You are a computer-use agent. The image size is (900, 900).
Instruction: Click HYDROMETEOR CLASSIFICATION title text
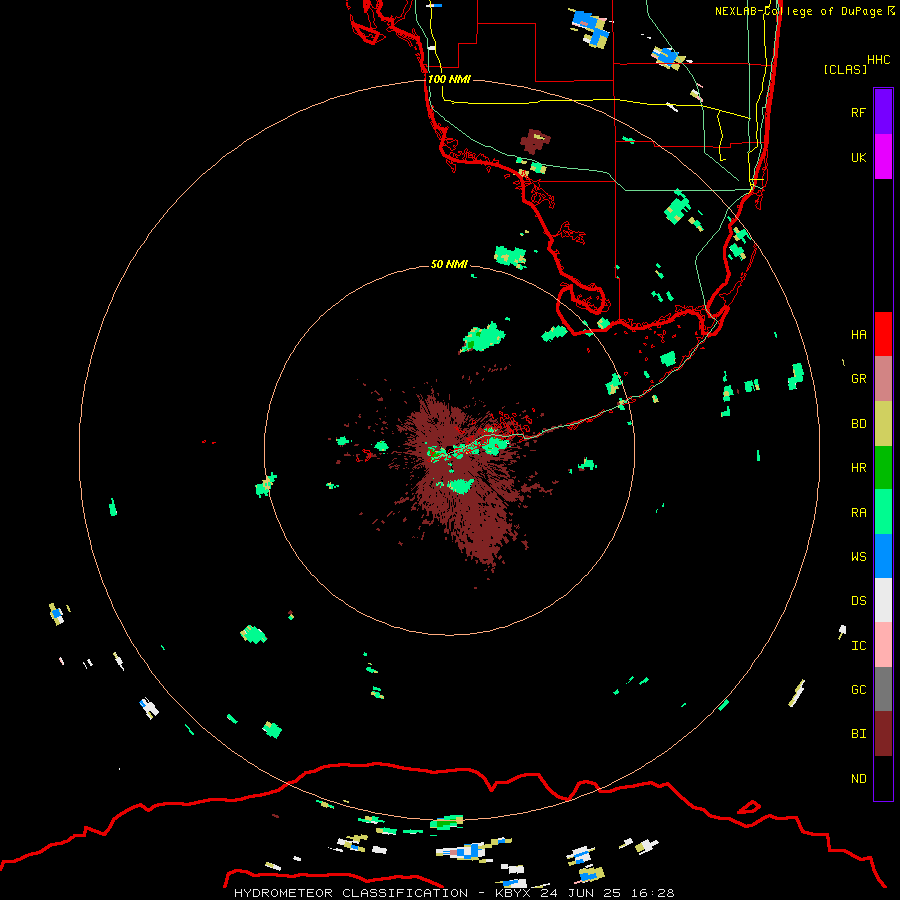point(351,893)
